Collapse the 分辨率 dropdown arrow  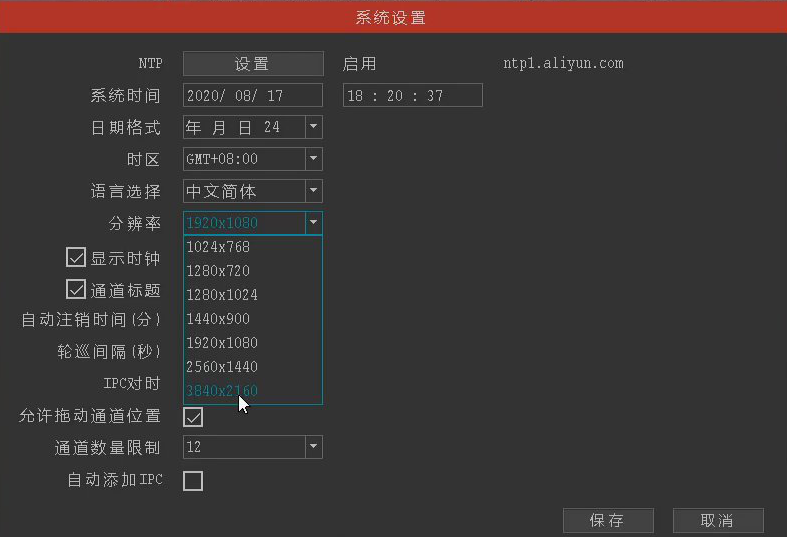313,223
